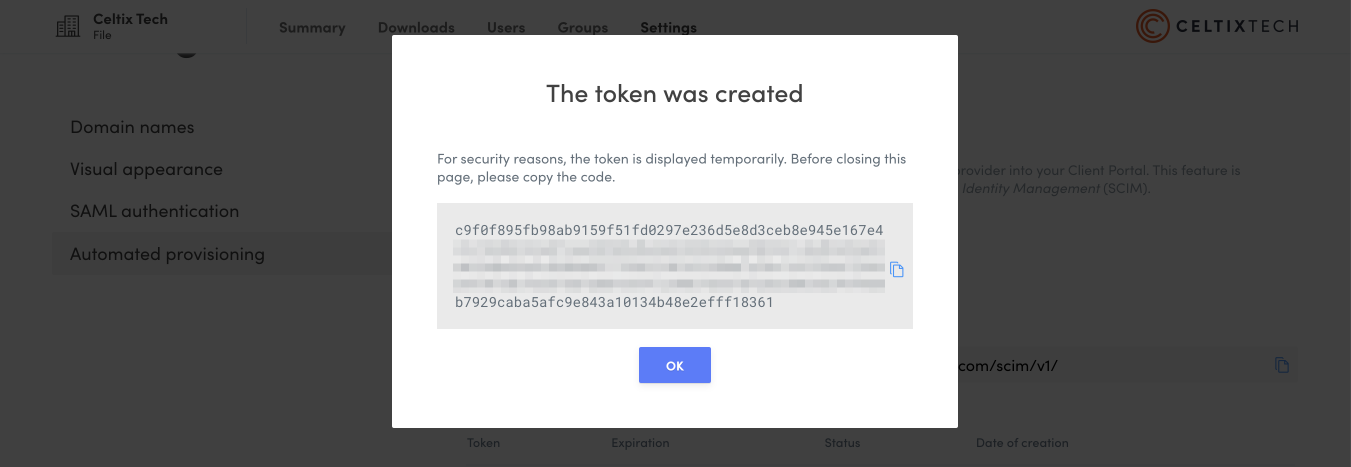Copy the generated token to clipboard
Viewport: 1351px width, 467px height.
pos(897,270)
